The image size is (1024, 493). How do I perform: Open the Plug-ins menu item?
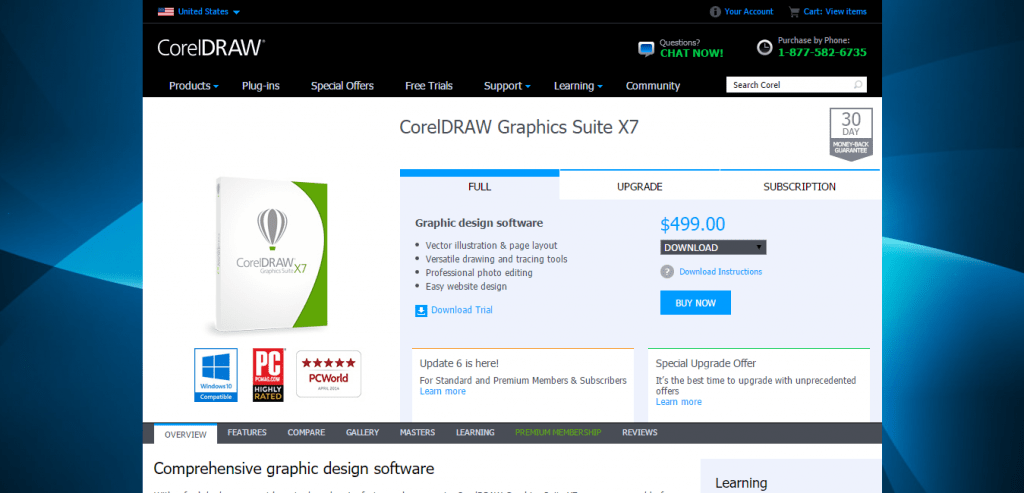click(x=261, y=86)
